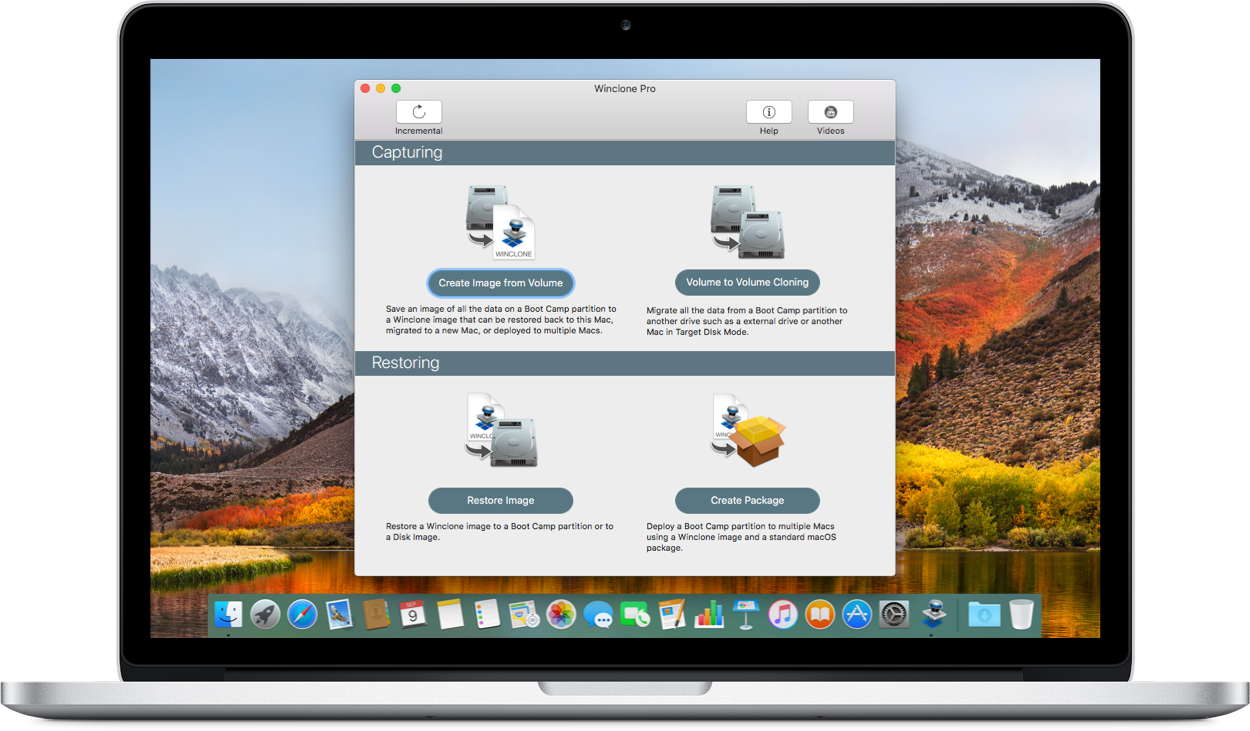Viewport: 1250px width, 731px height.
Task: Click the drive-to-Winclone-image icon under Capturing
Action: (501, 223)
